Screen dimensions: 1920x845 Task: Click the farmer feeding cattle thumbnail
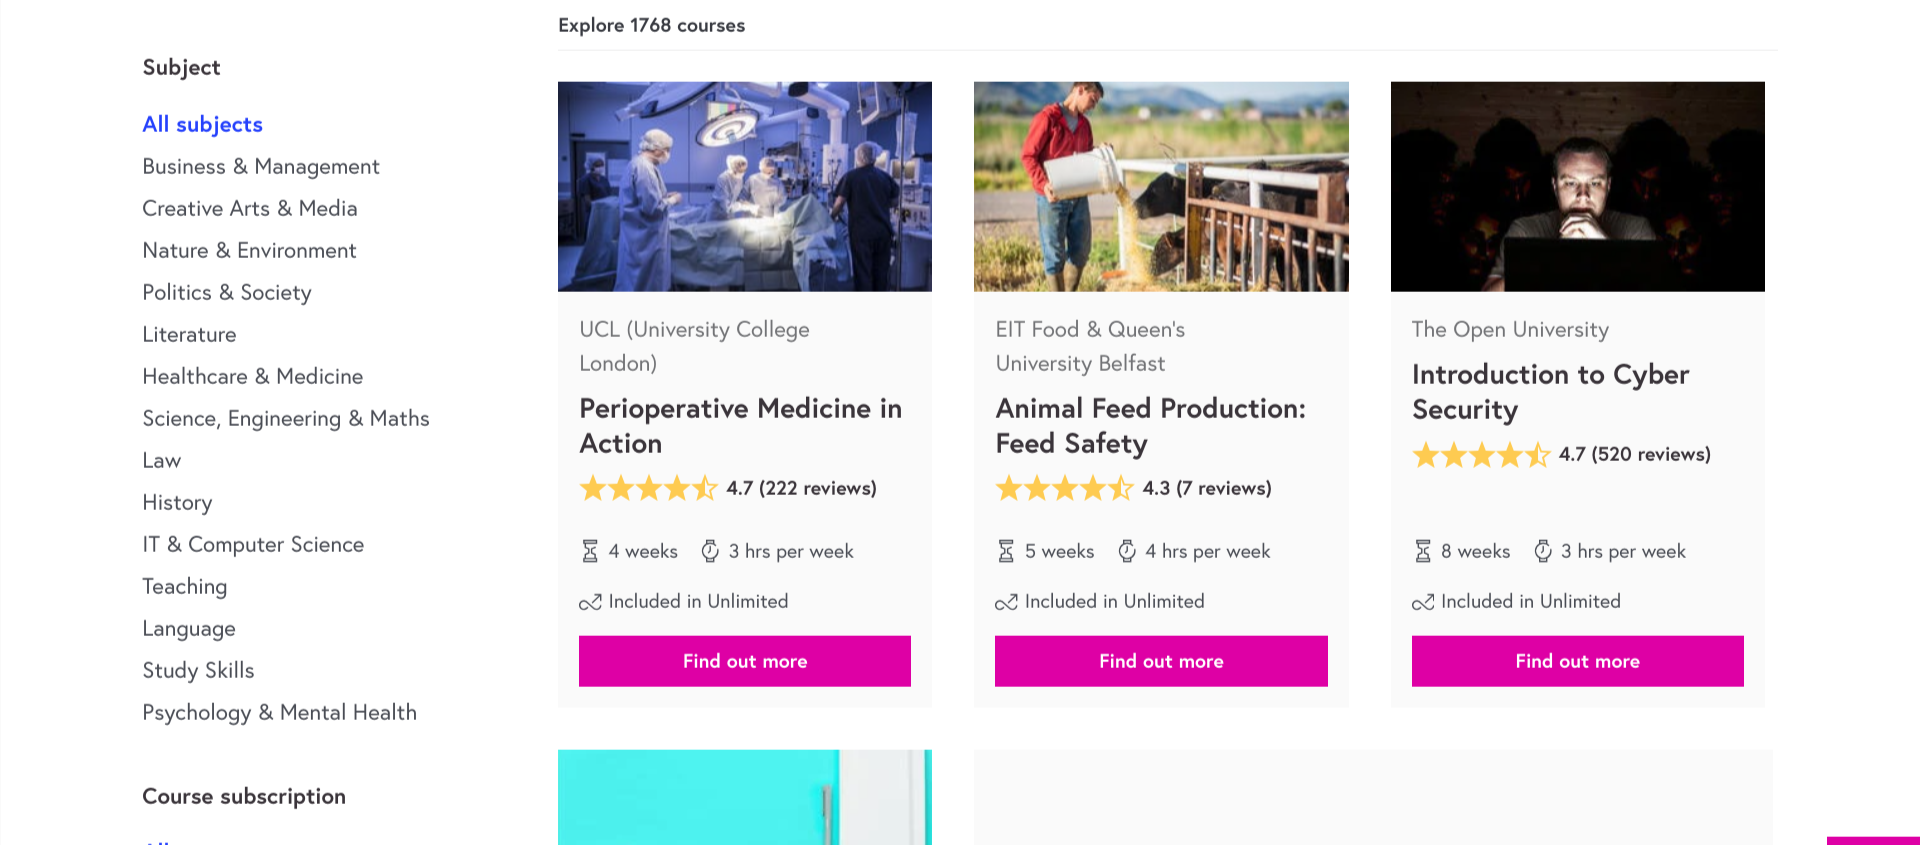[x=1160, y=187]
